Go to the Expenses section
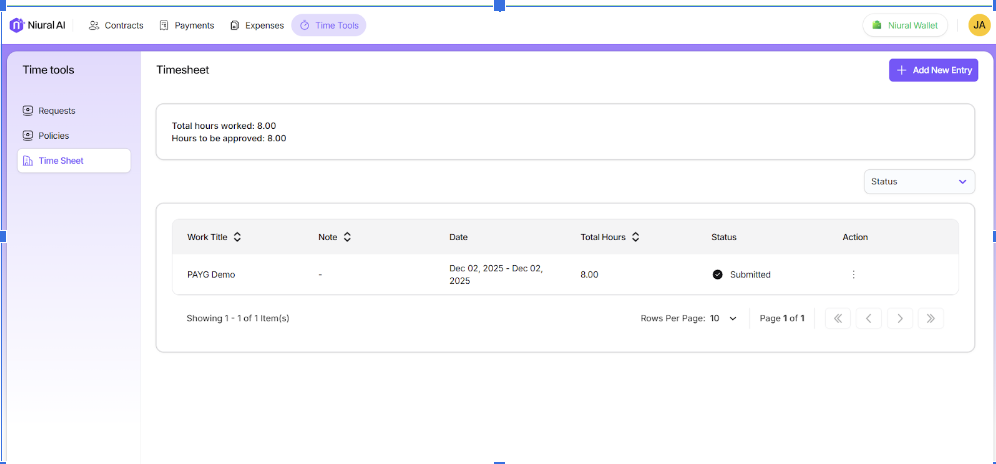This screenshot has width=996, height=464. (x=256, y=25)
